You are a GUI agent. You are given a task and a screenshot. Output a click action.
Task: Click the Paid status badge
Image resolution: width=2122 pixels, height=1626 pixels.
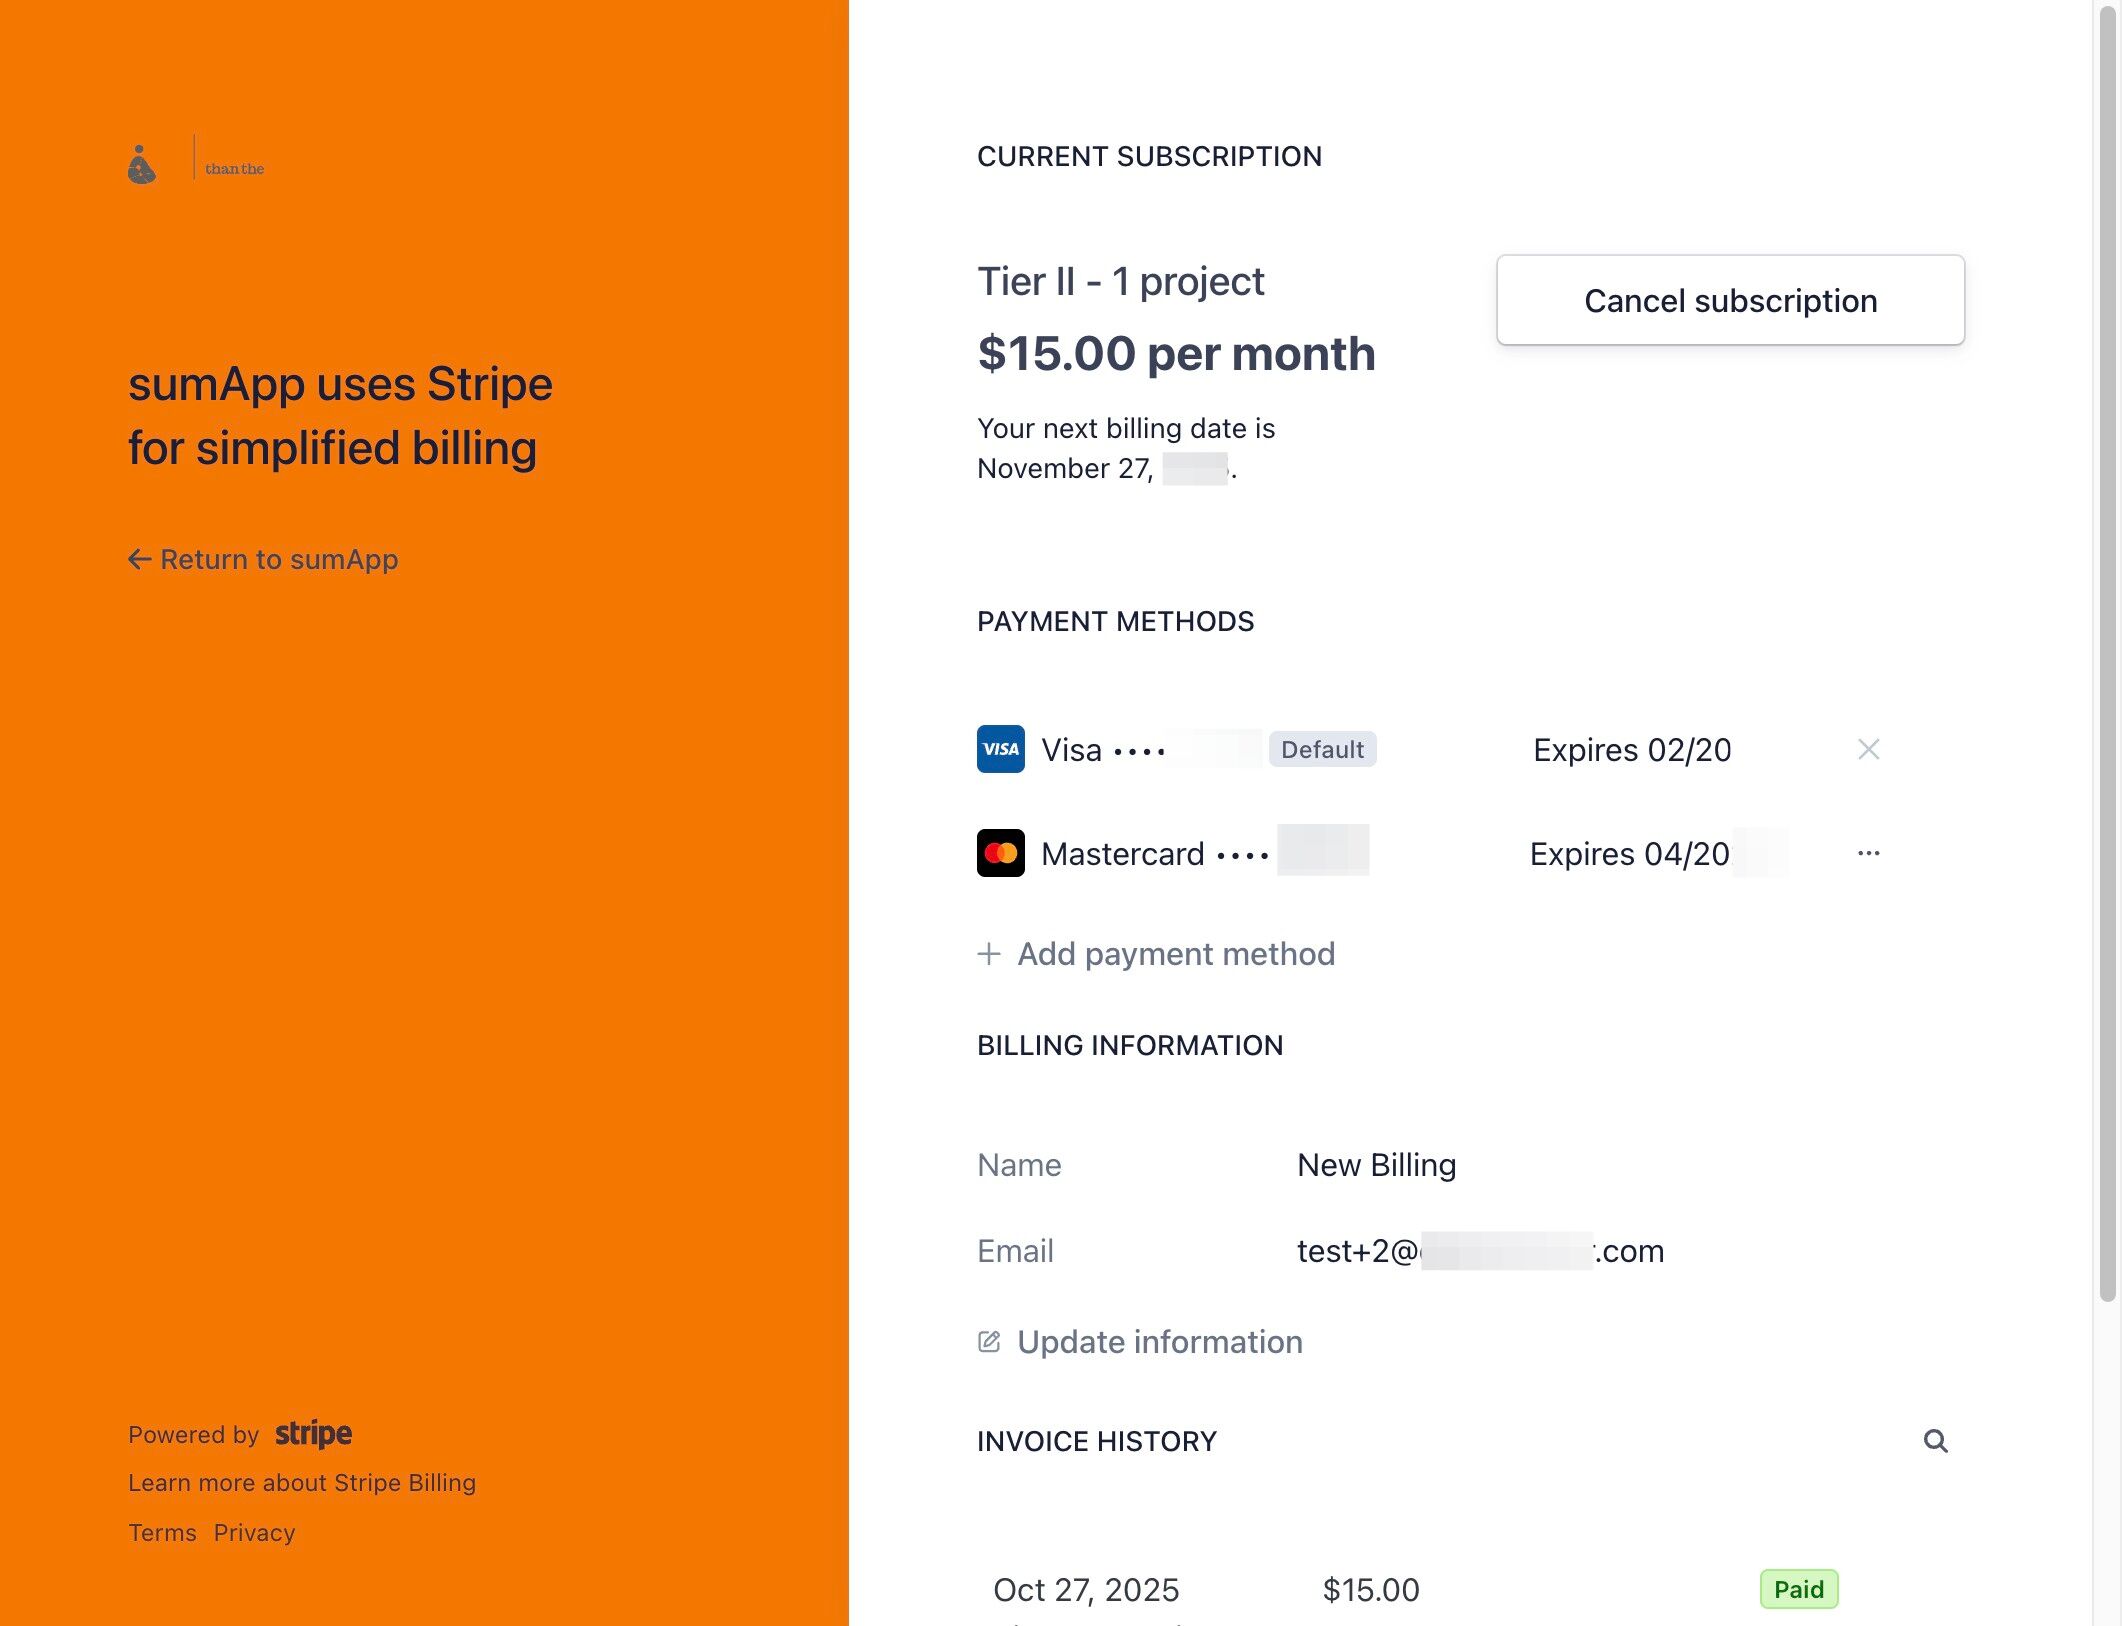[1798, 1589]
